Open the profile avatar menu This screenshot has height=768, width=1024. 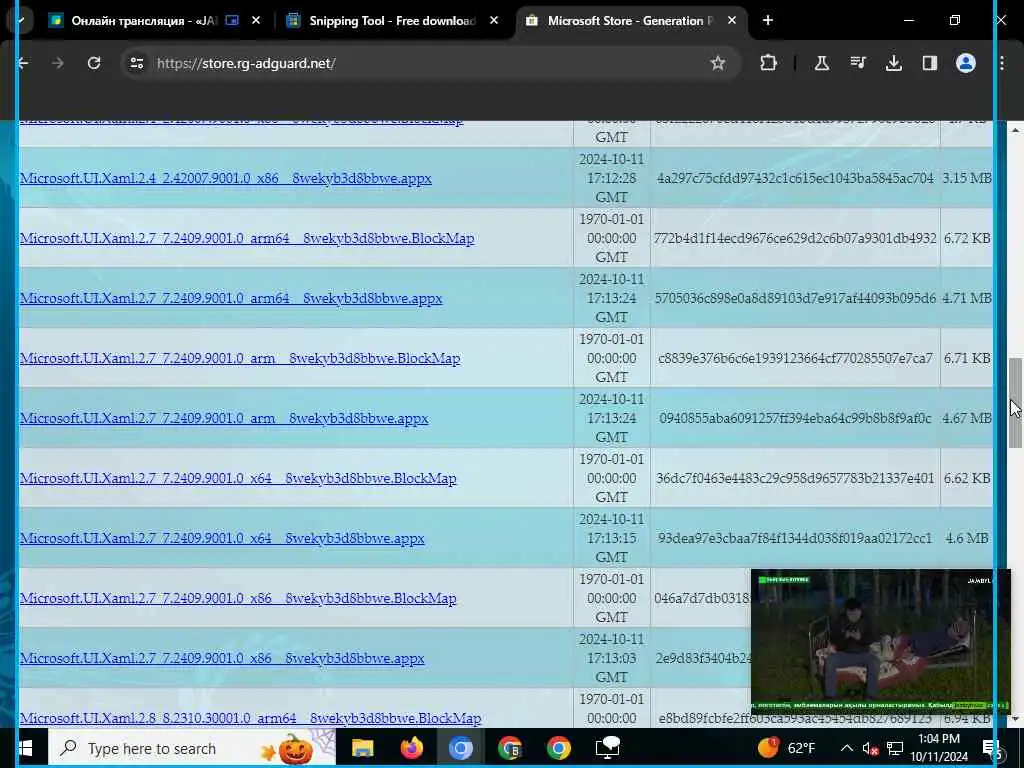(965, 63)
